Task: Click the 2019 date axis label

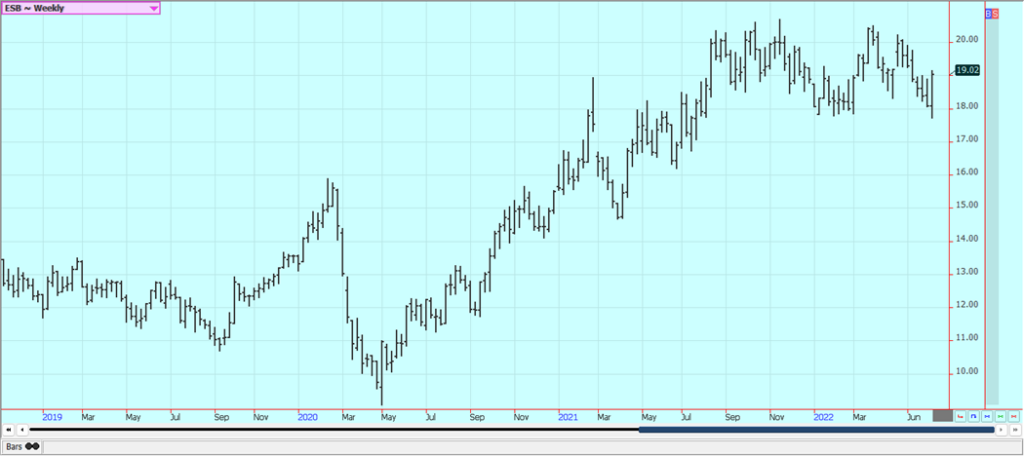Action: [x=52, y=416]
